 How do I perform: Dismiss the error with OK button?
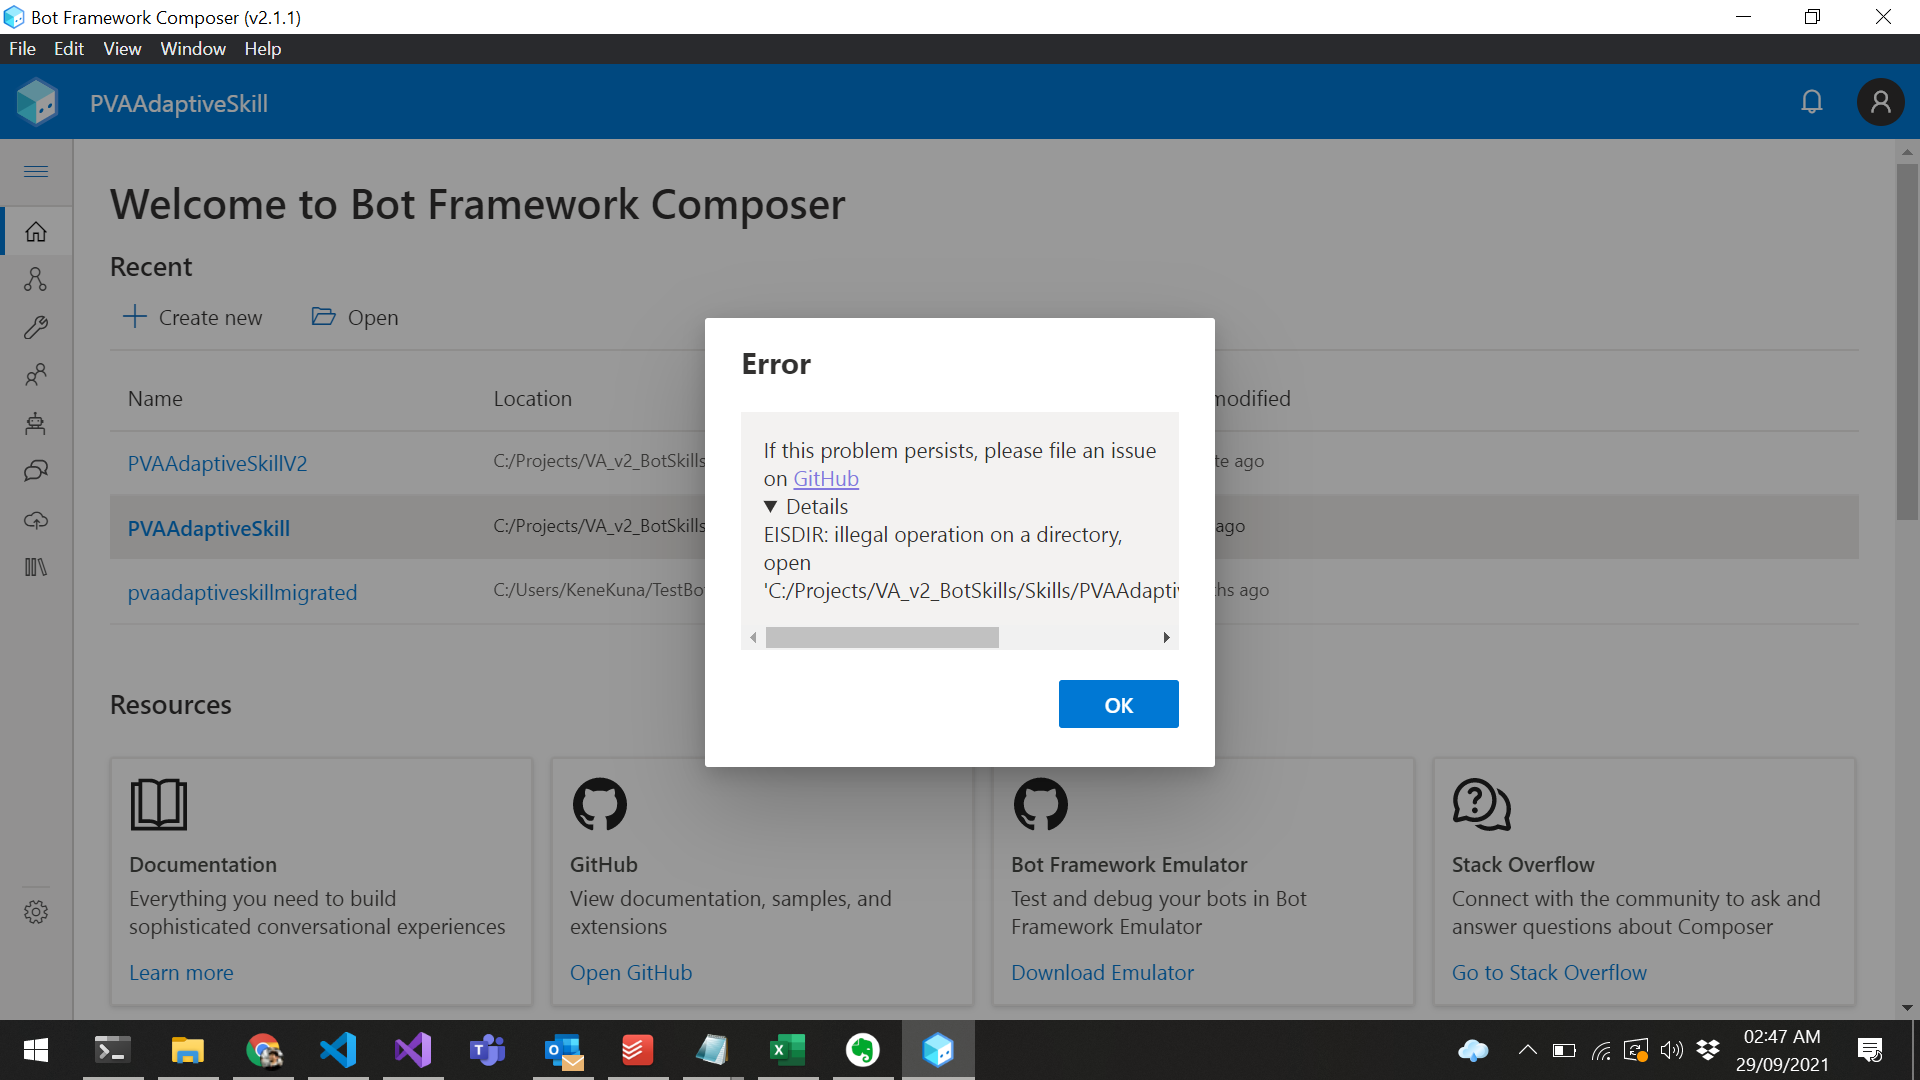click(1118, 704)
